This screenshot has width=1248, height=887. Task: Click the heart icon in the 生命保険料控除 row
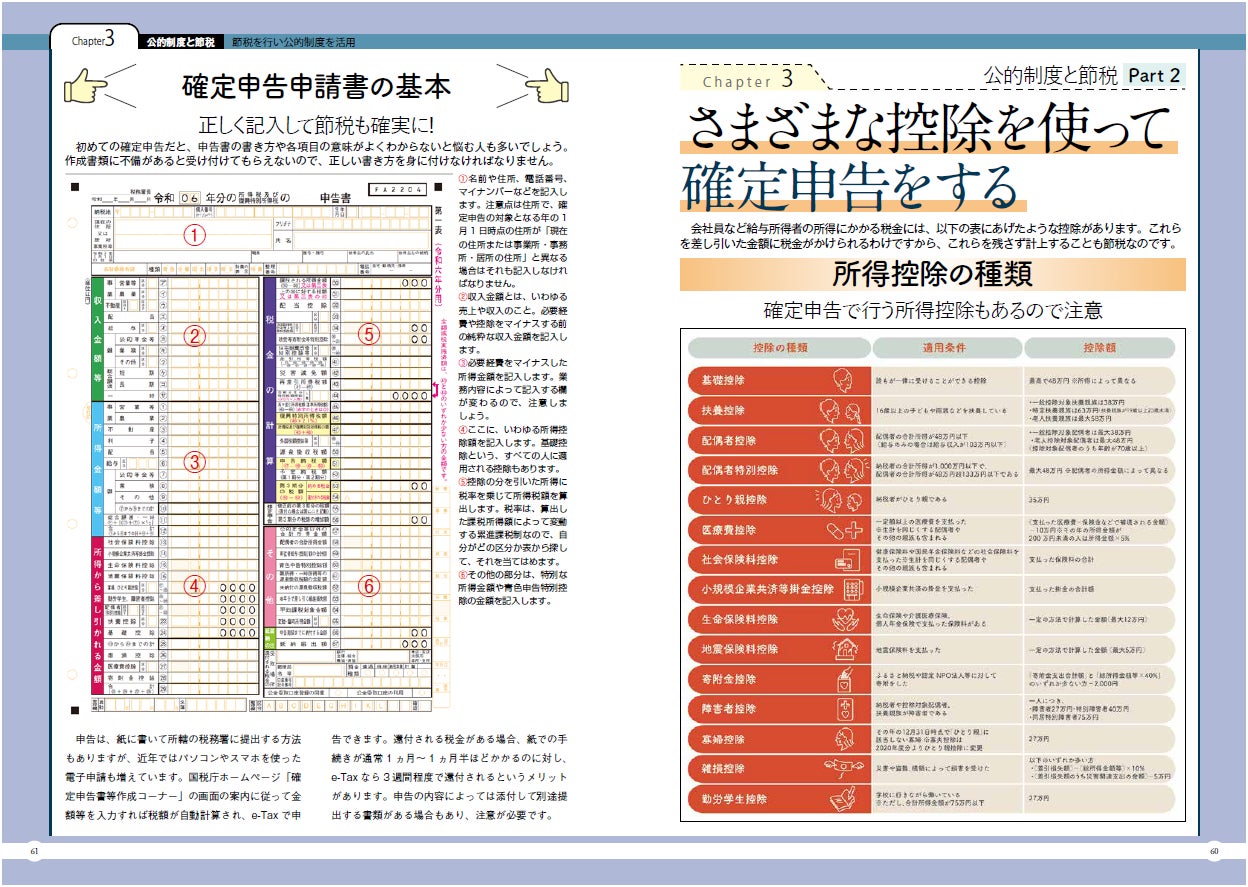(x=842, y=618)
